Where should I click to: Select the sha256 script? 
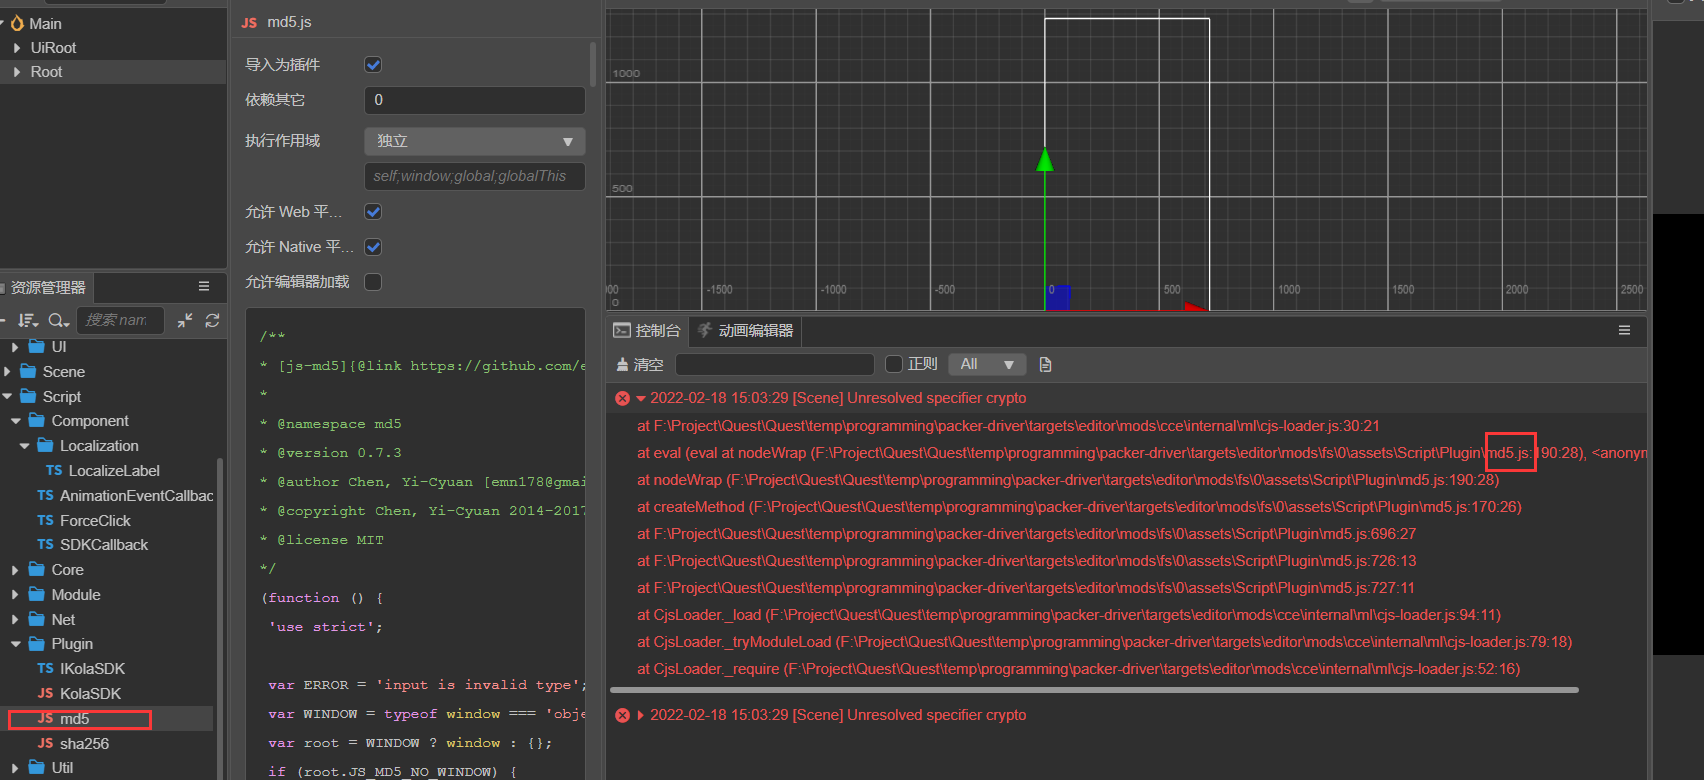point(84,743)
